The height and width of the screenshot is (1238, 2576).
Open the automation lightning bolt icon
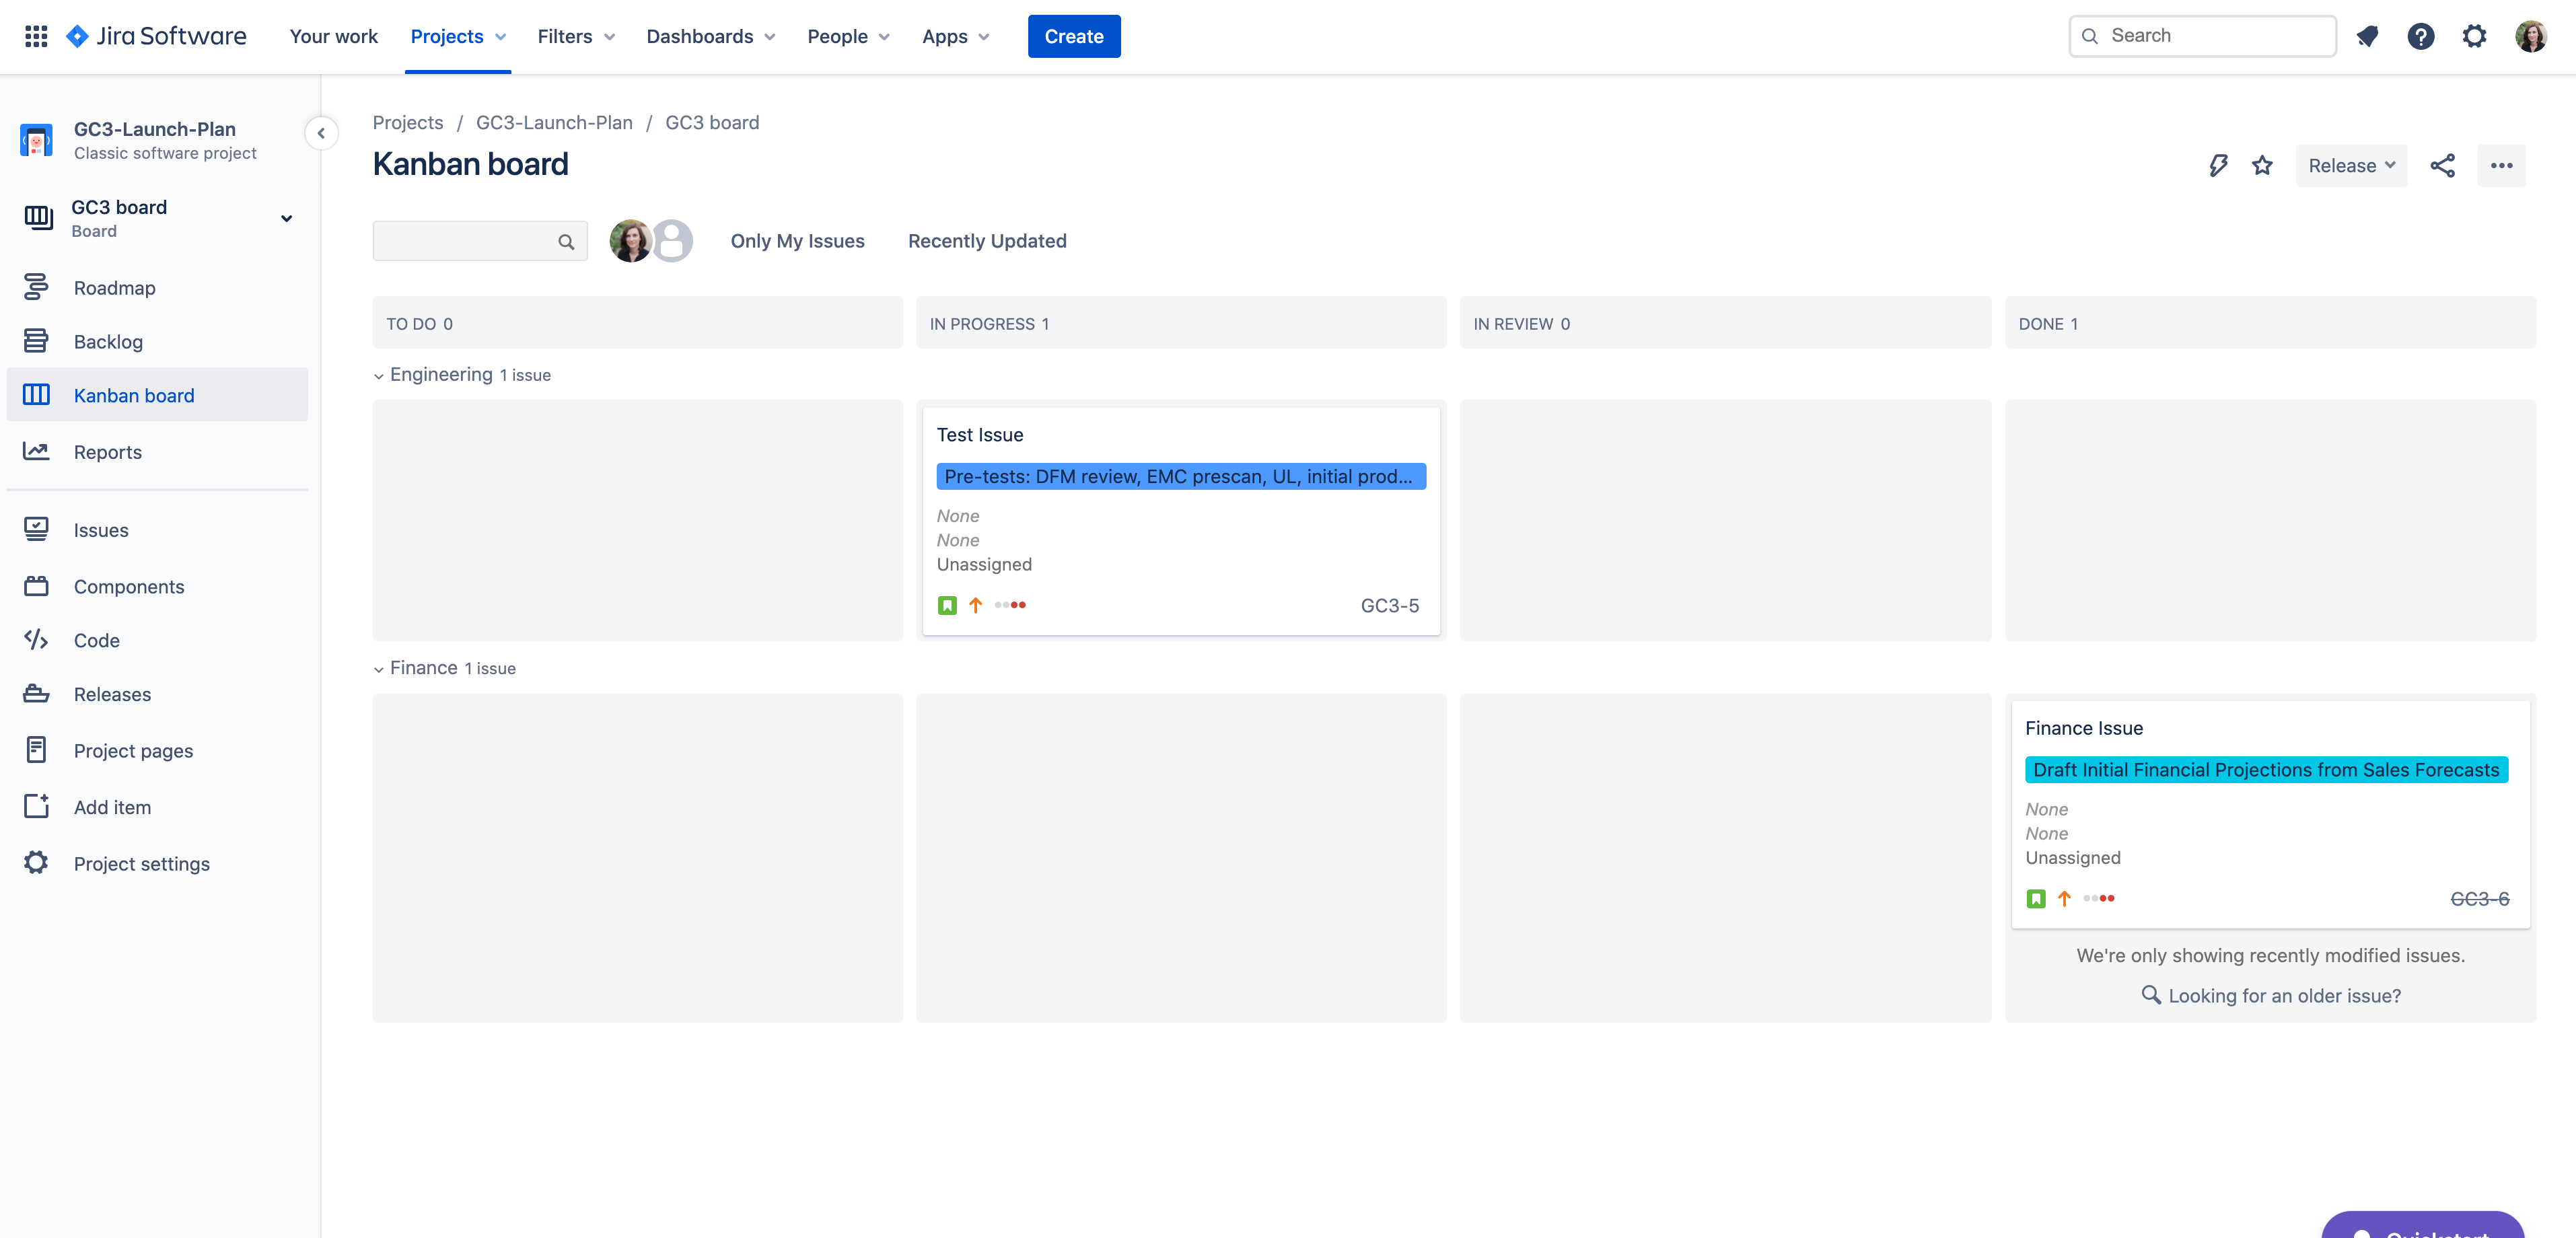pos(2219,165)
